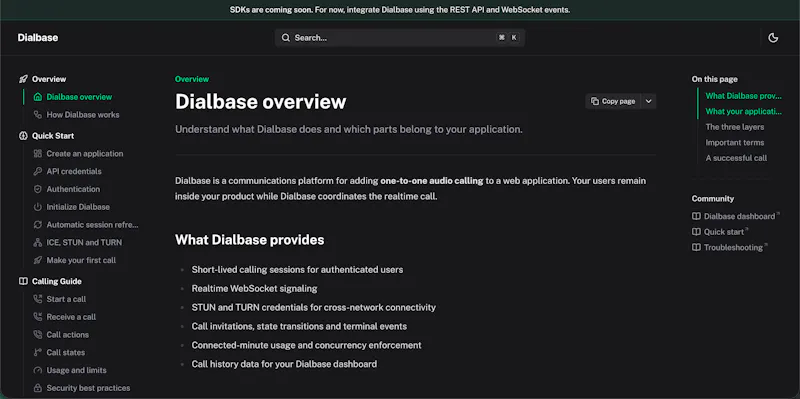The height and width of the screenshot is (399, 800).
Task: Click the network icon beside ICE, STUN and TURN
Action: pyautogui.click(x=38, y=242)
